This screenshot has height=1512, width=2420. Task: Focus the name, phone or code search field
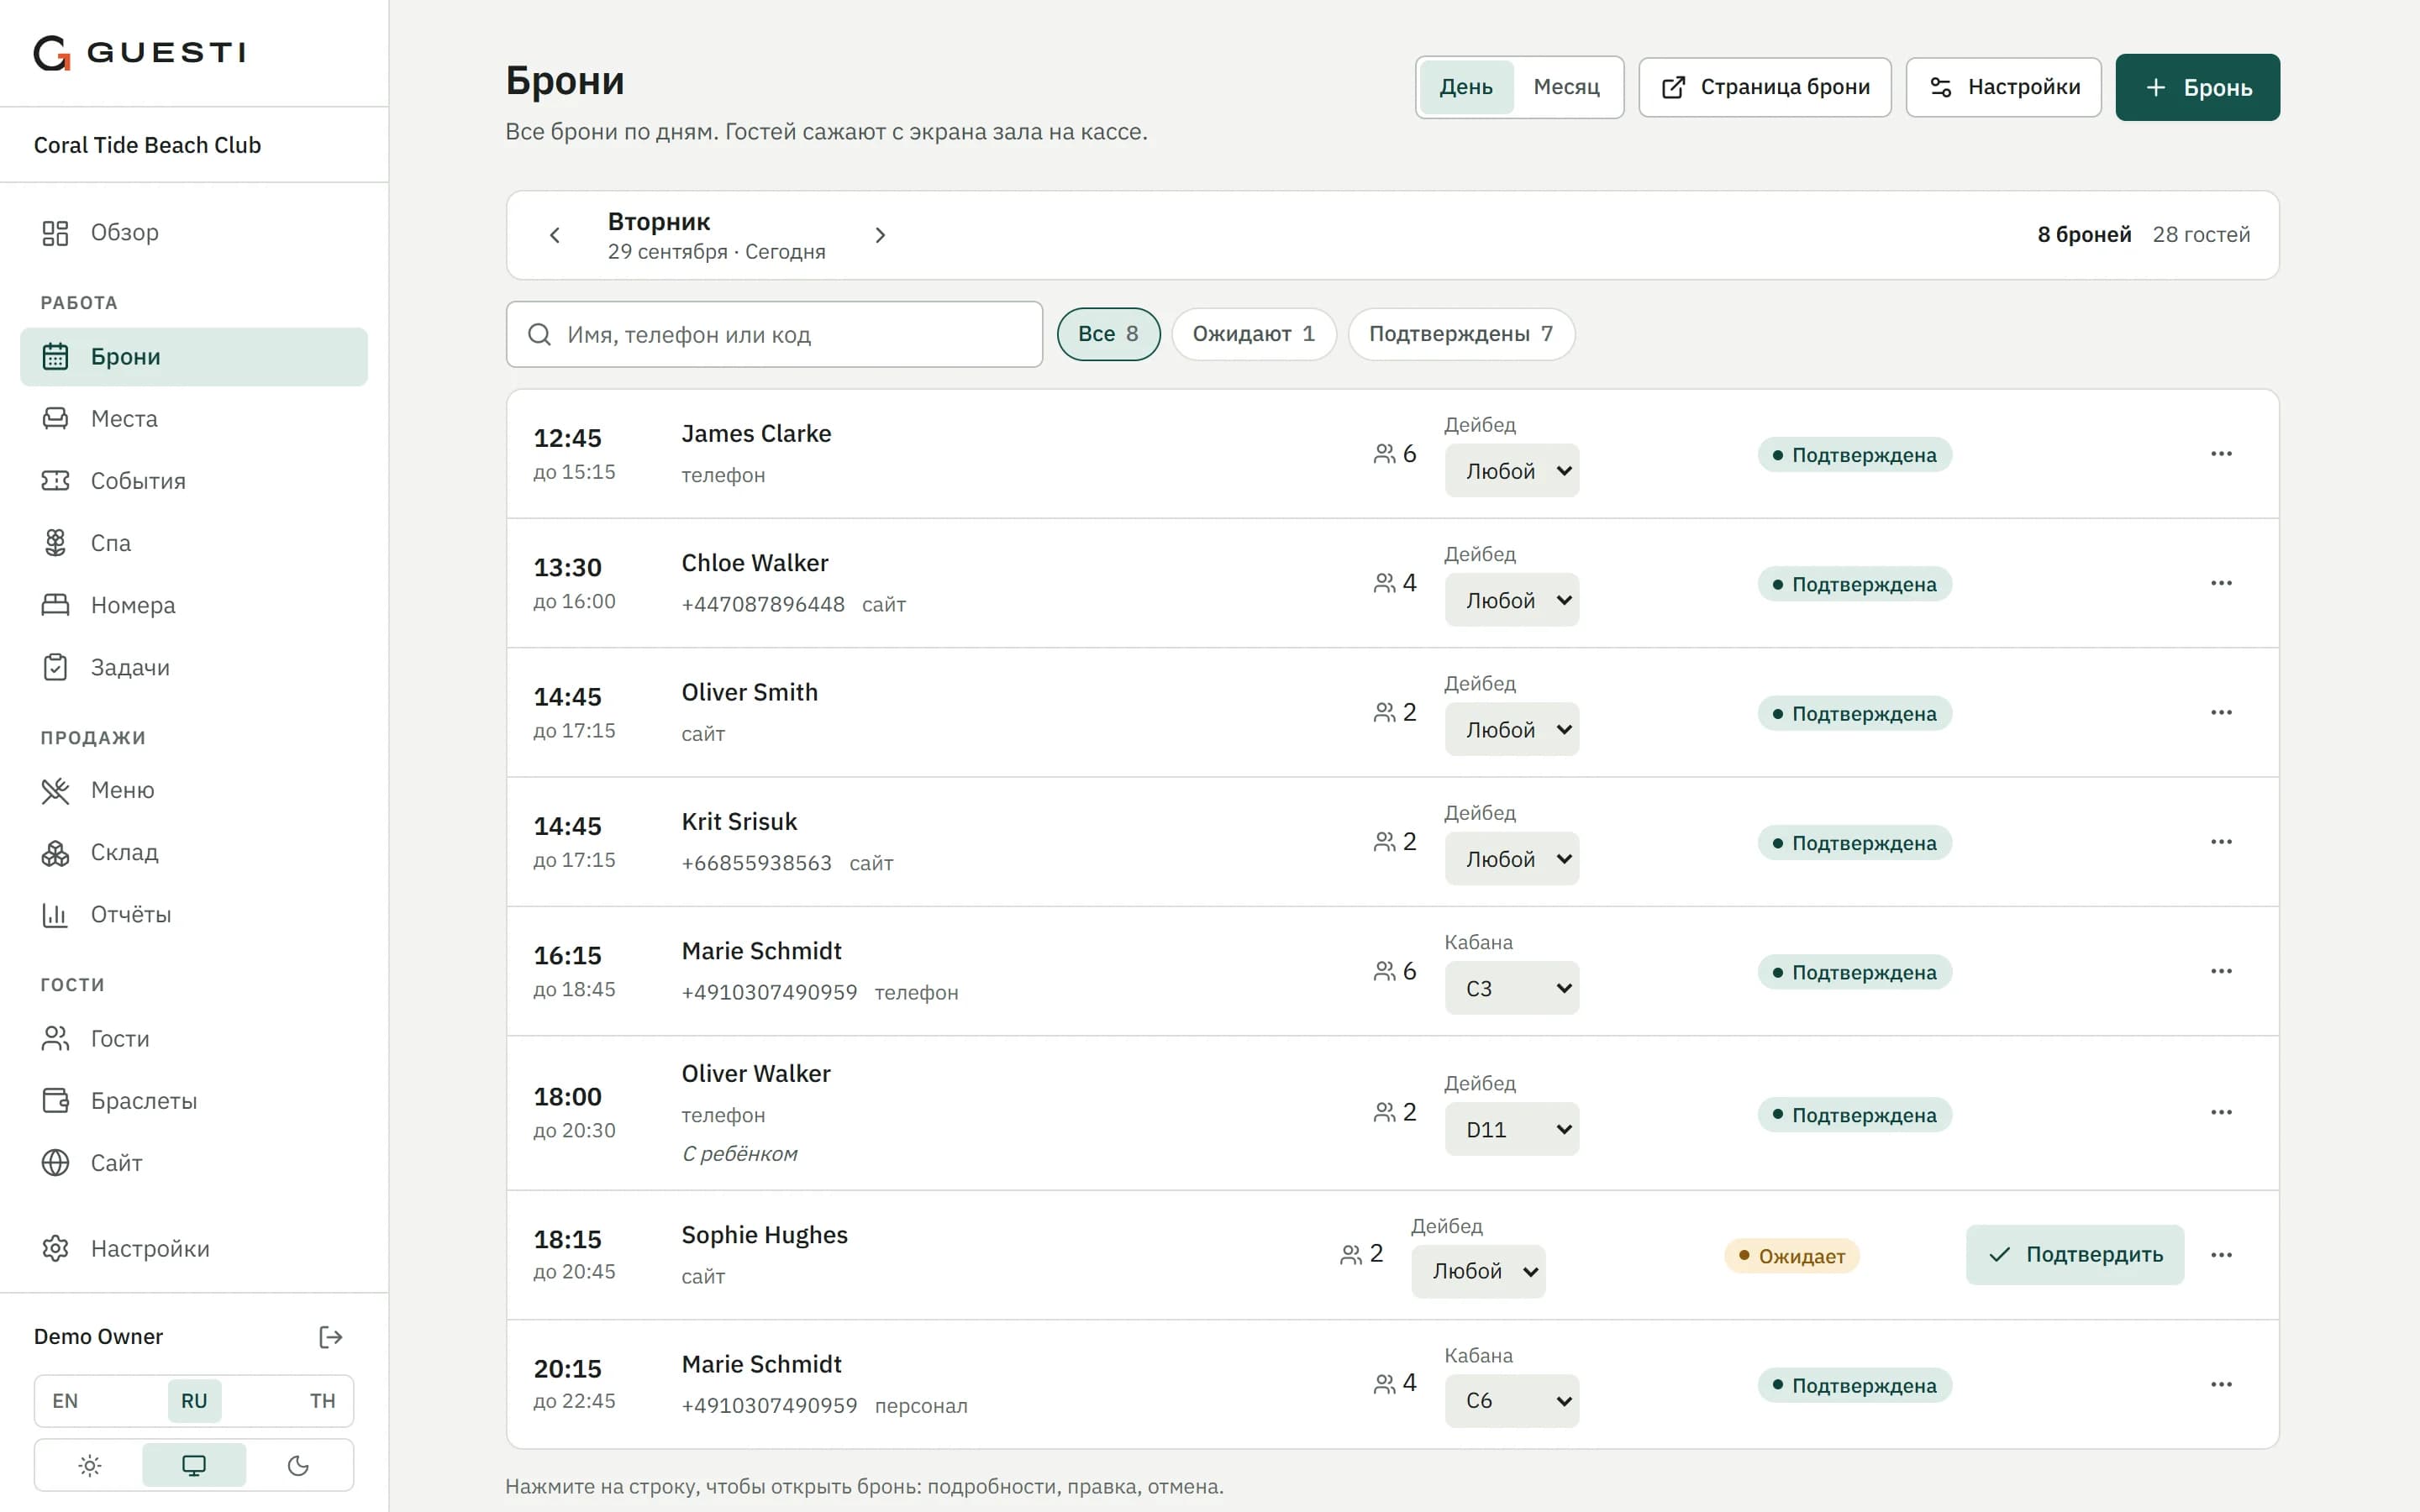coord(775,334)
